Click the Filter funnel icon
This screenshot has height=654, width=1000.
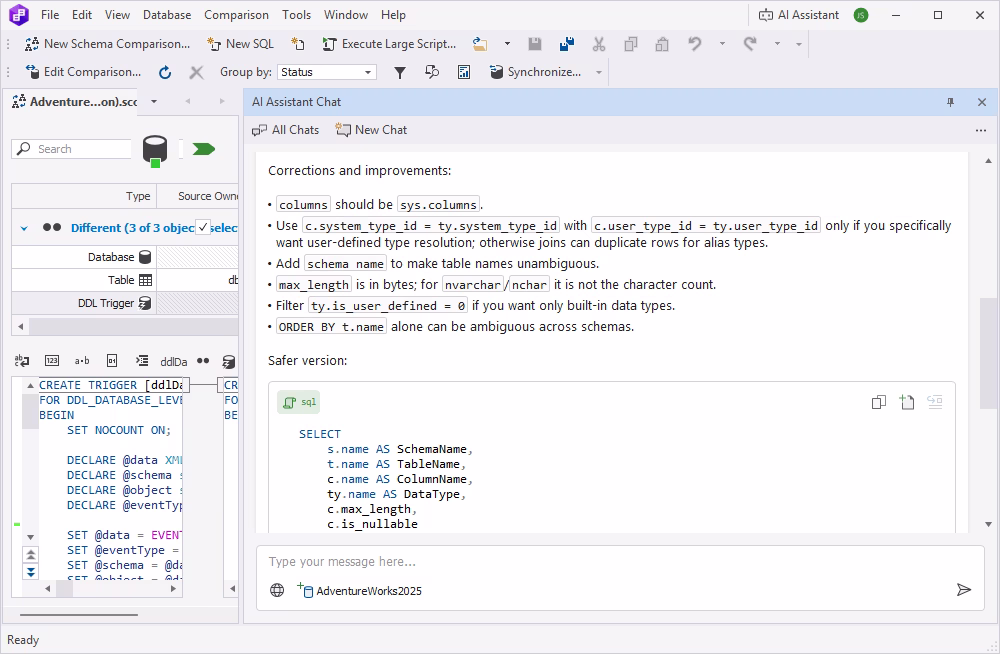click(x=400, y=72)
